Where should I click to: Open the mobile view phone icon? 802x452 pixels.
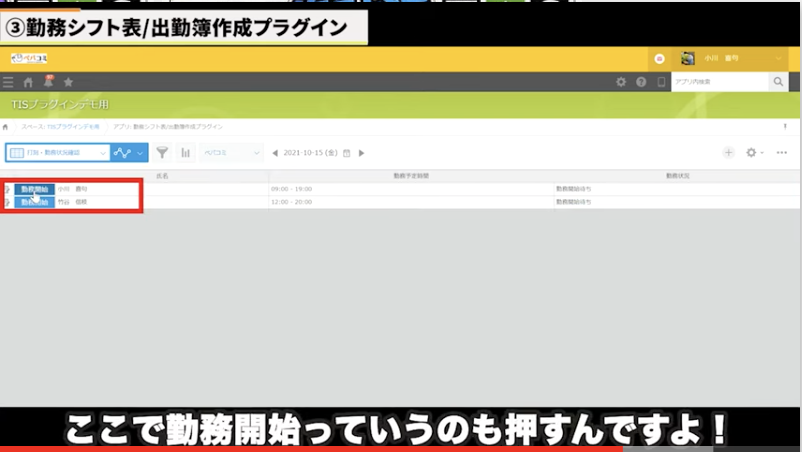660,82
